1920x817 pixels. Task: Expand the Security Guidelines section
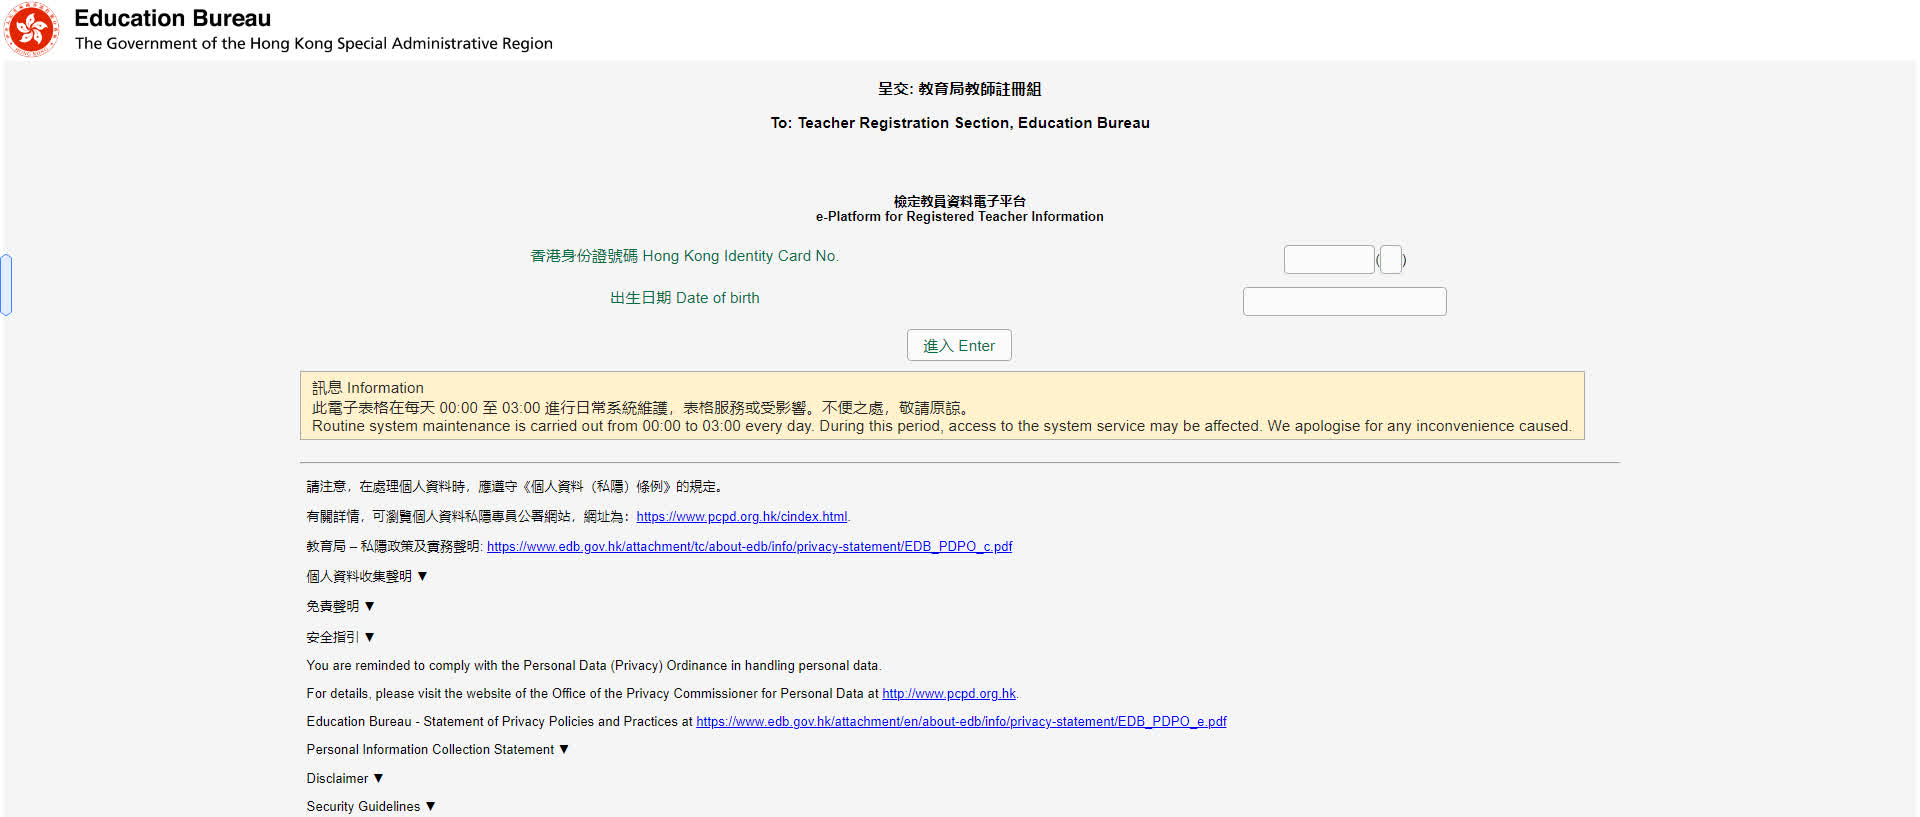[x=370, y=807]
